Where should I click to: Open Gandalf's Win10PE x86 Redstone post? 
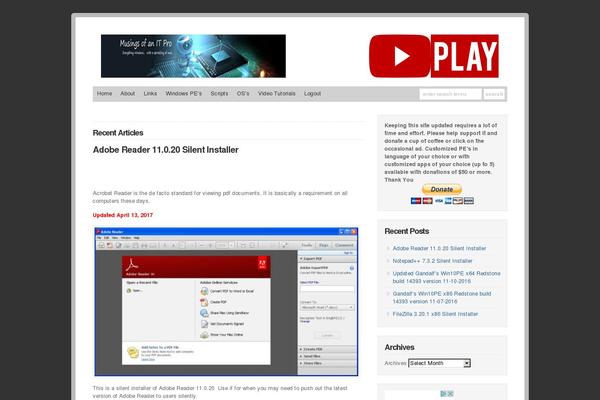[x=442, y=297]
